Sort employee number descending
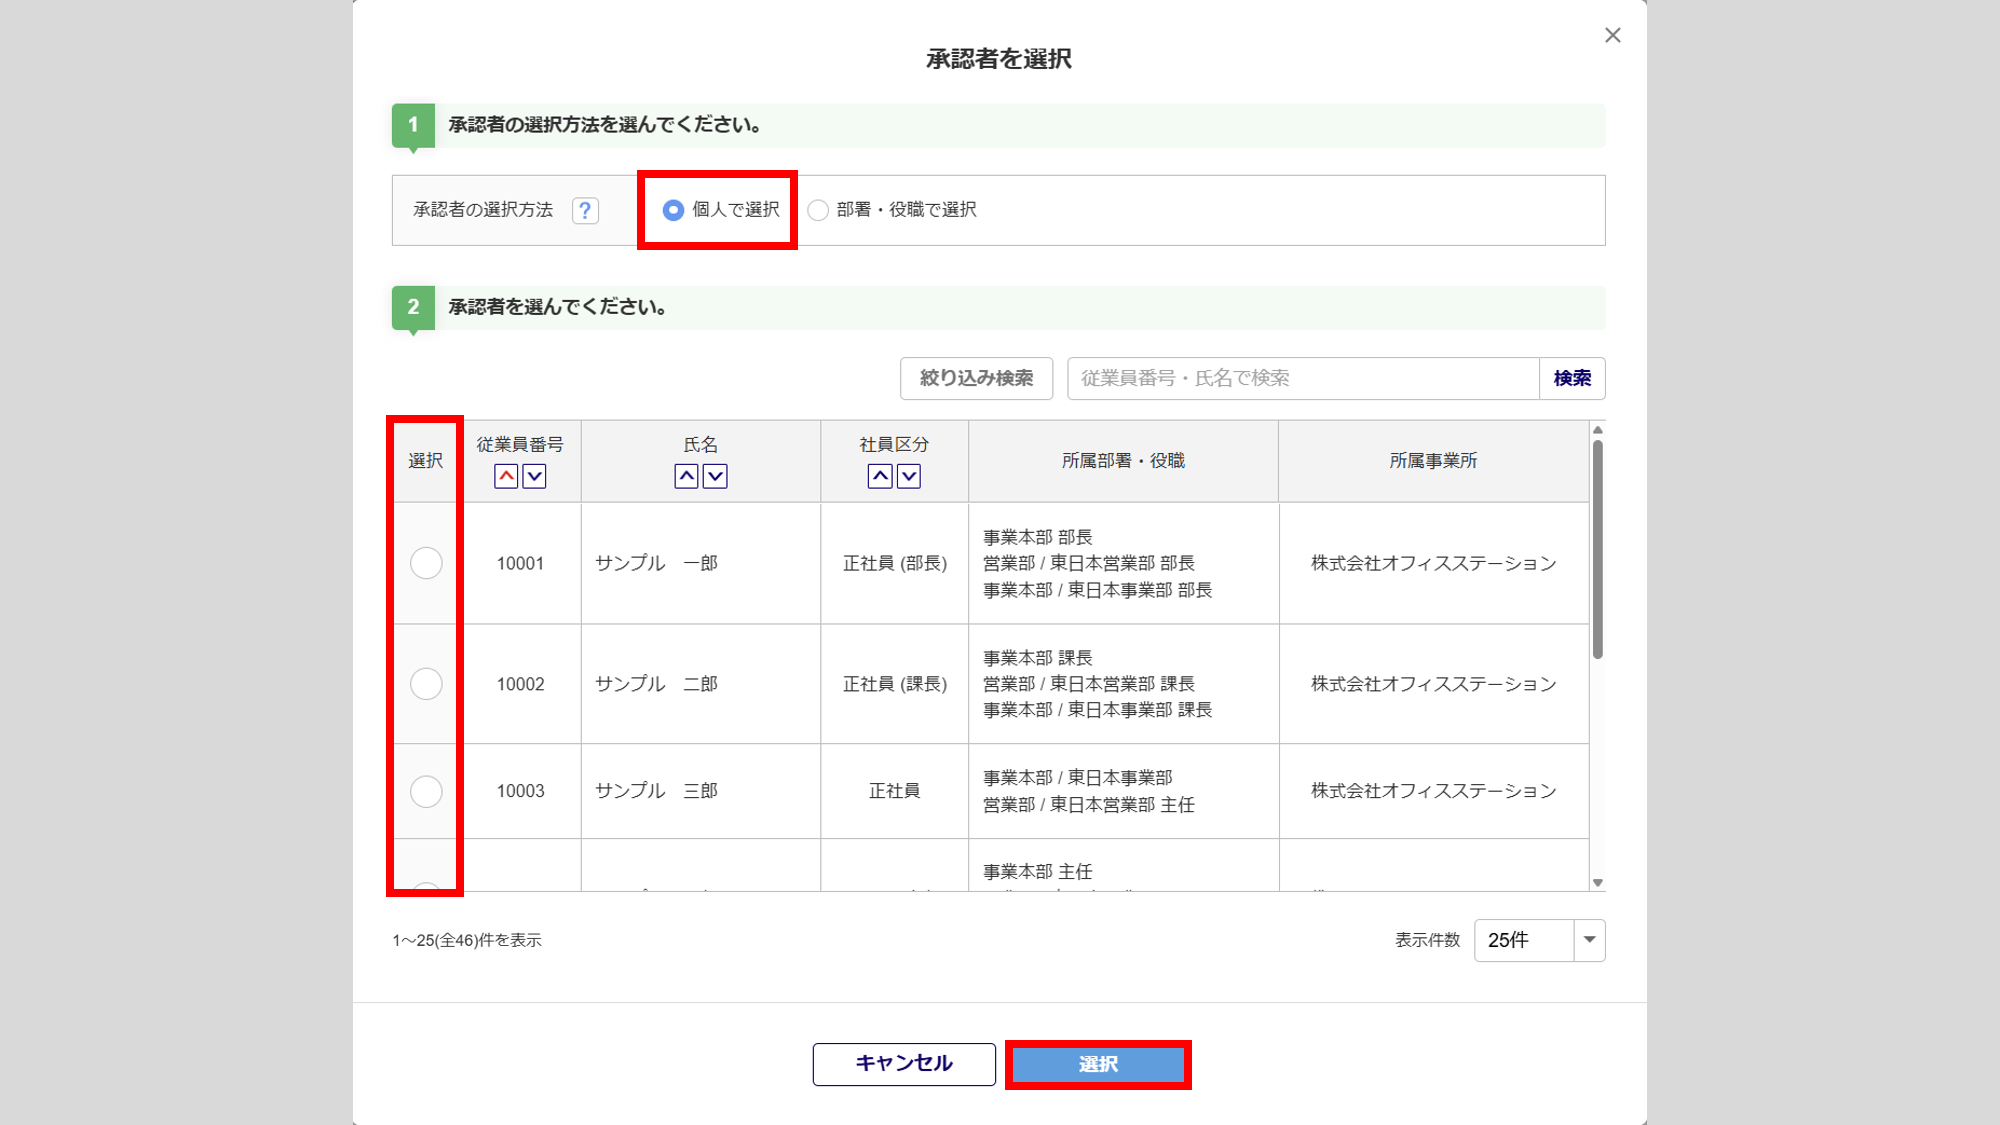Viewport: 2000px width, 1125px height. pyautogui.click(x=534, y=476)
